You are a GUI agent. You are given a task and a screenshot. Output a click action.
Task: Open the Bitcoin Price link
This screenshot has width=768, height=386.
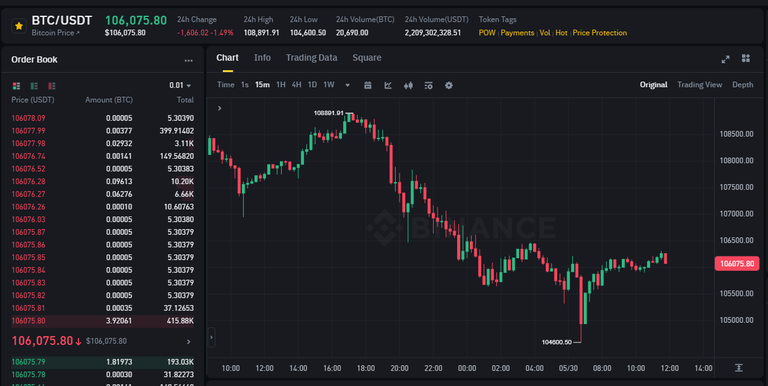[x=55, y=33]
